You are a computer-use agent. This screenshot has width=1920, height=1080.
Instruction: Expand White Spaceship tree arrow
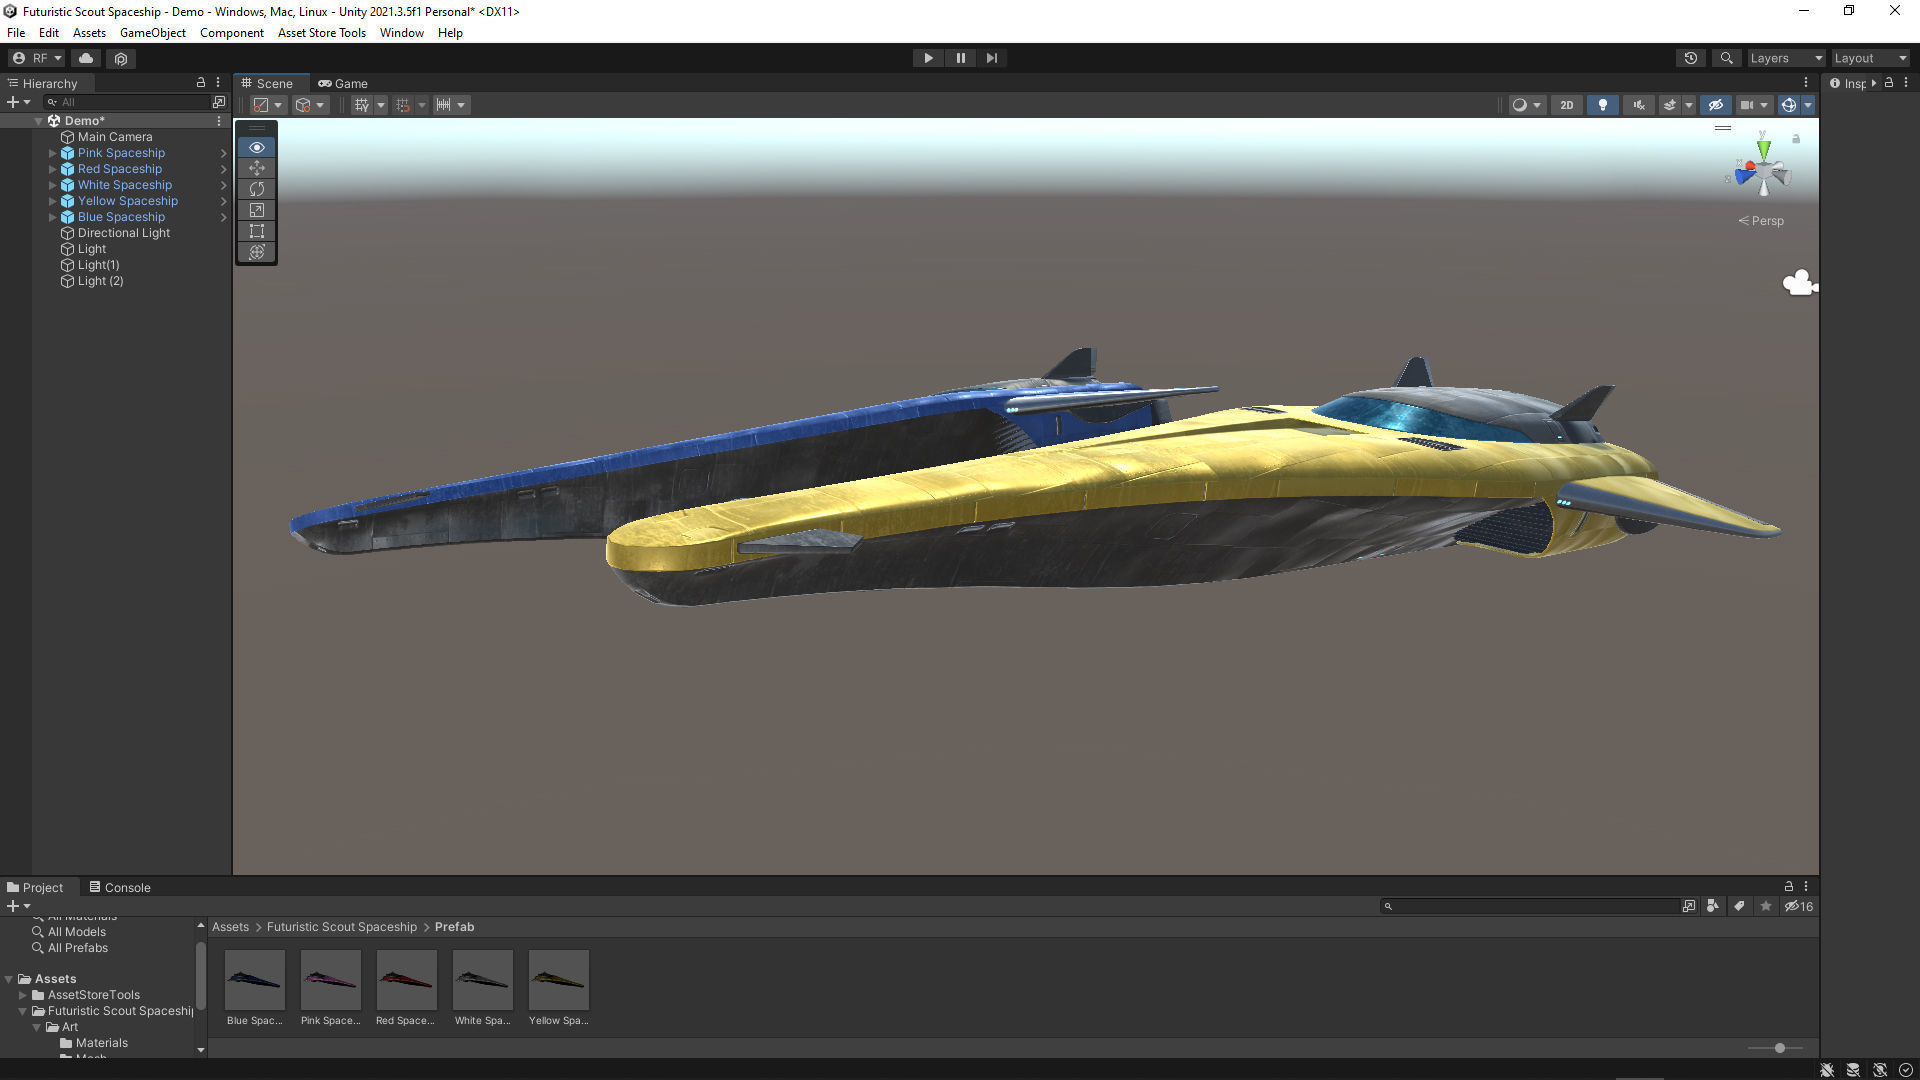pyautogui.click(x=53, y=185)
